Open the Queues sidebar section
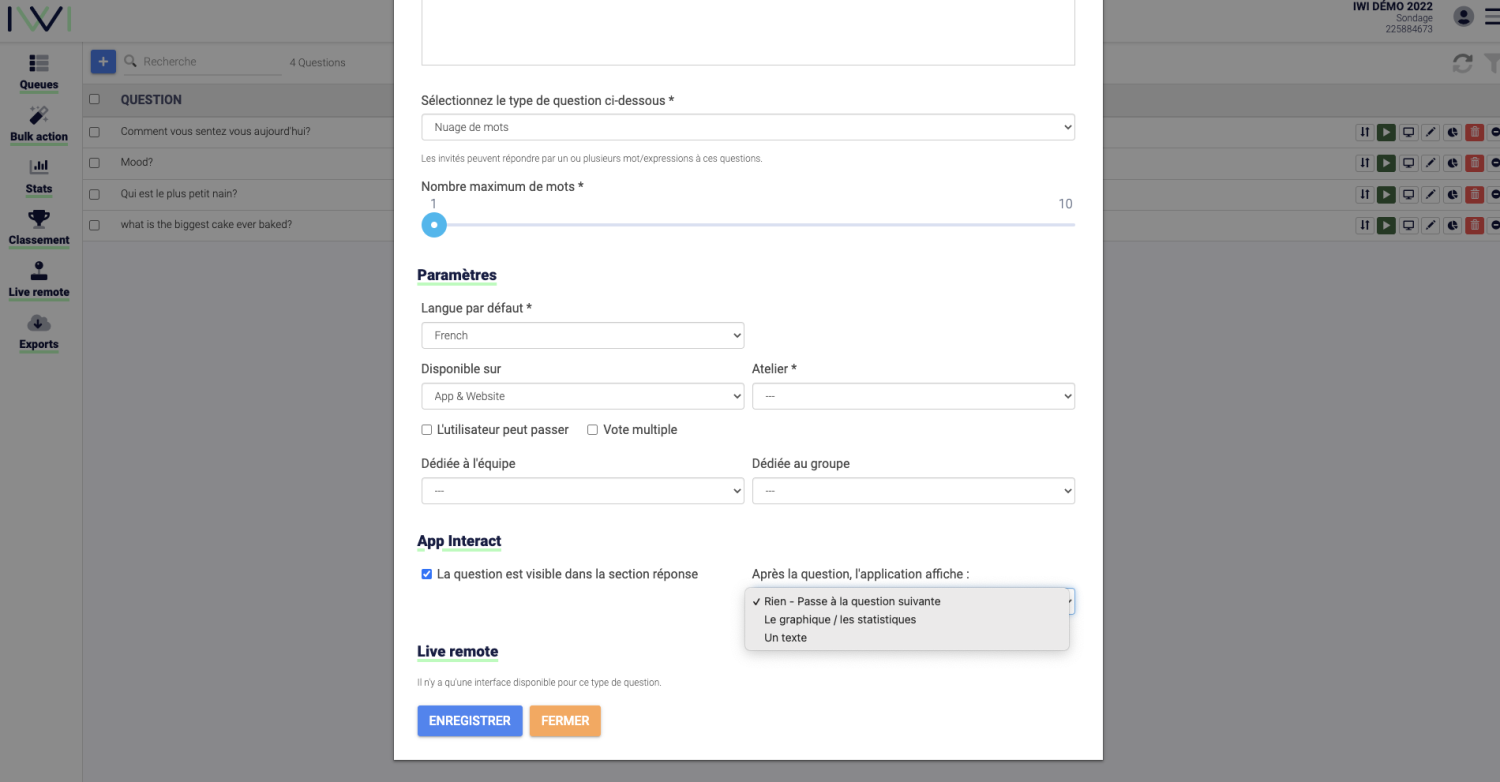Viewport: 1500px width, 782px height. click(x=39, y=72)
